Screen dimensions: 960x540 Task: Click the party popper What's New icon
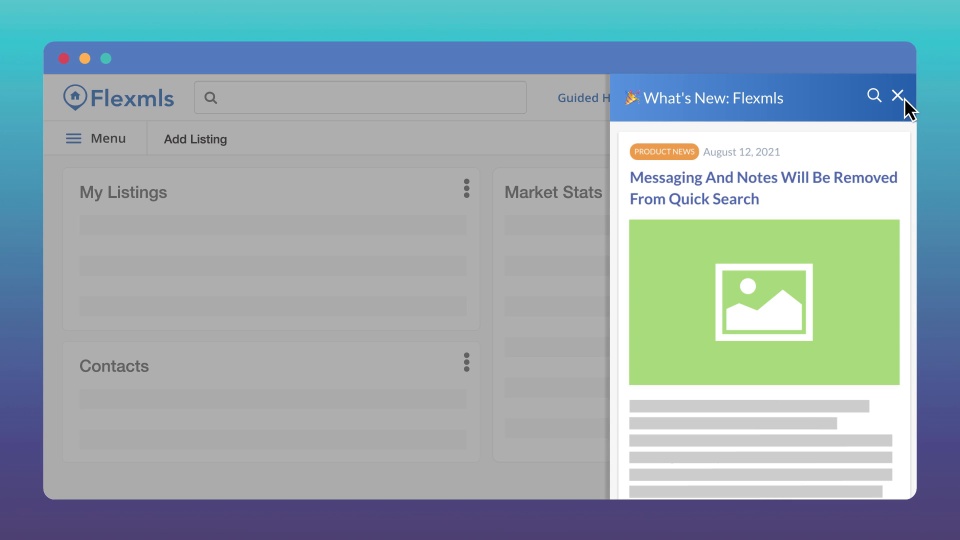point(632,97)
